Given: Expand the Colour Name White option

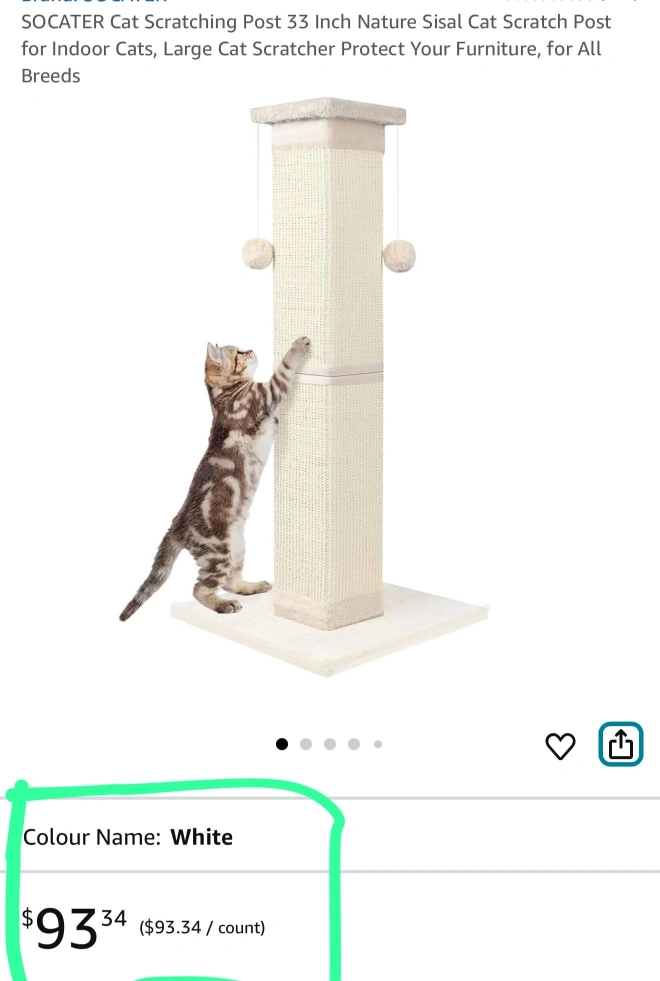Looking at the screenshot, I should (x=330, y=836).
